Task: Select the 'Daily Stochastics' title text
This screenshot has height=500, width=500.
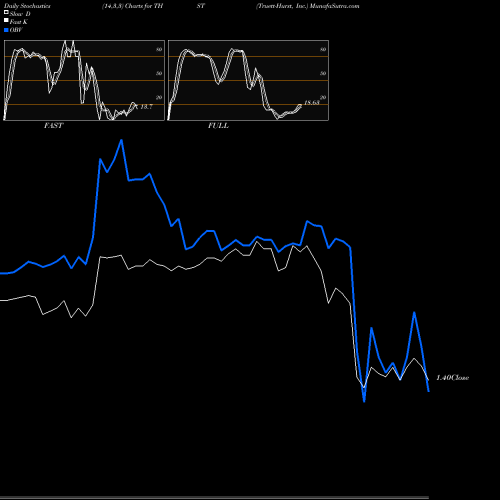Action: tap(27, 6)
